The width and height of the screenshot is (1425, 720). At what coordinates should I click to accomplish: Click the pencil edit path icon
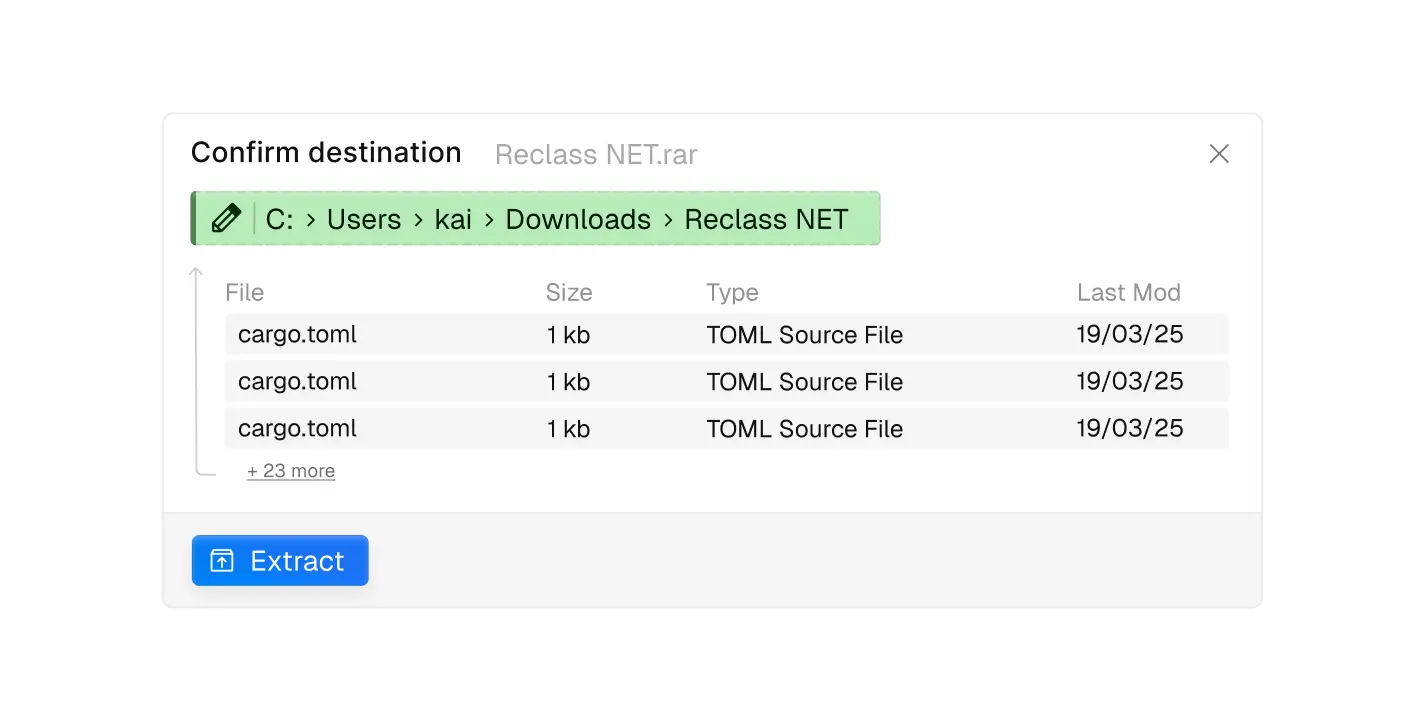[x=227, y=219]
